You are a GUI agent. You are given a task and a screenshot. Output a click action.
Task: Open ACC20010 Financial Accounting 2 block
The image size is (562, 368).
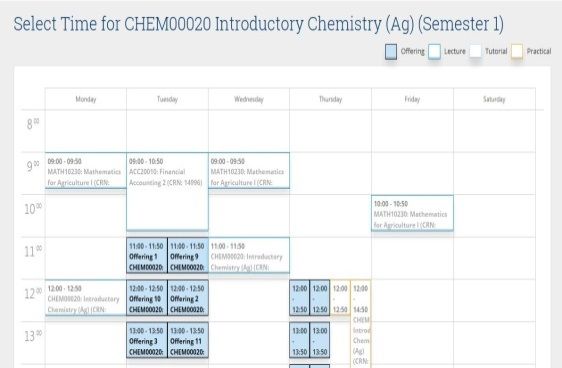[167, 192]
